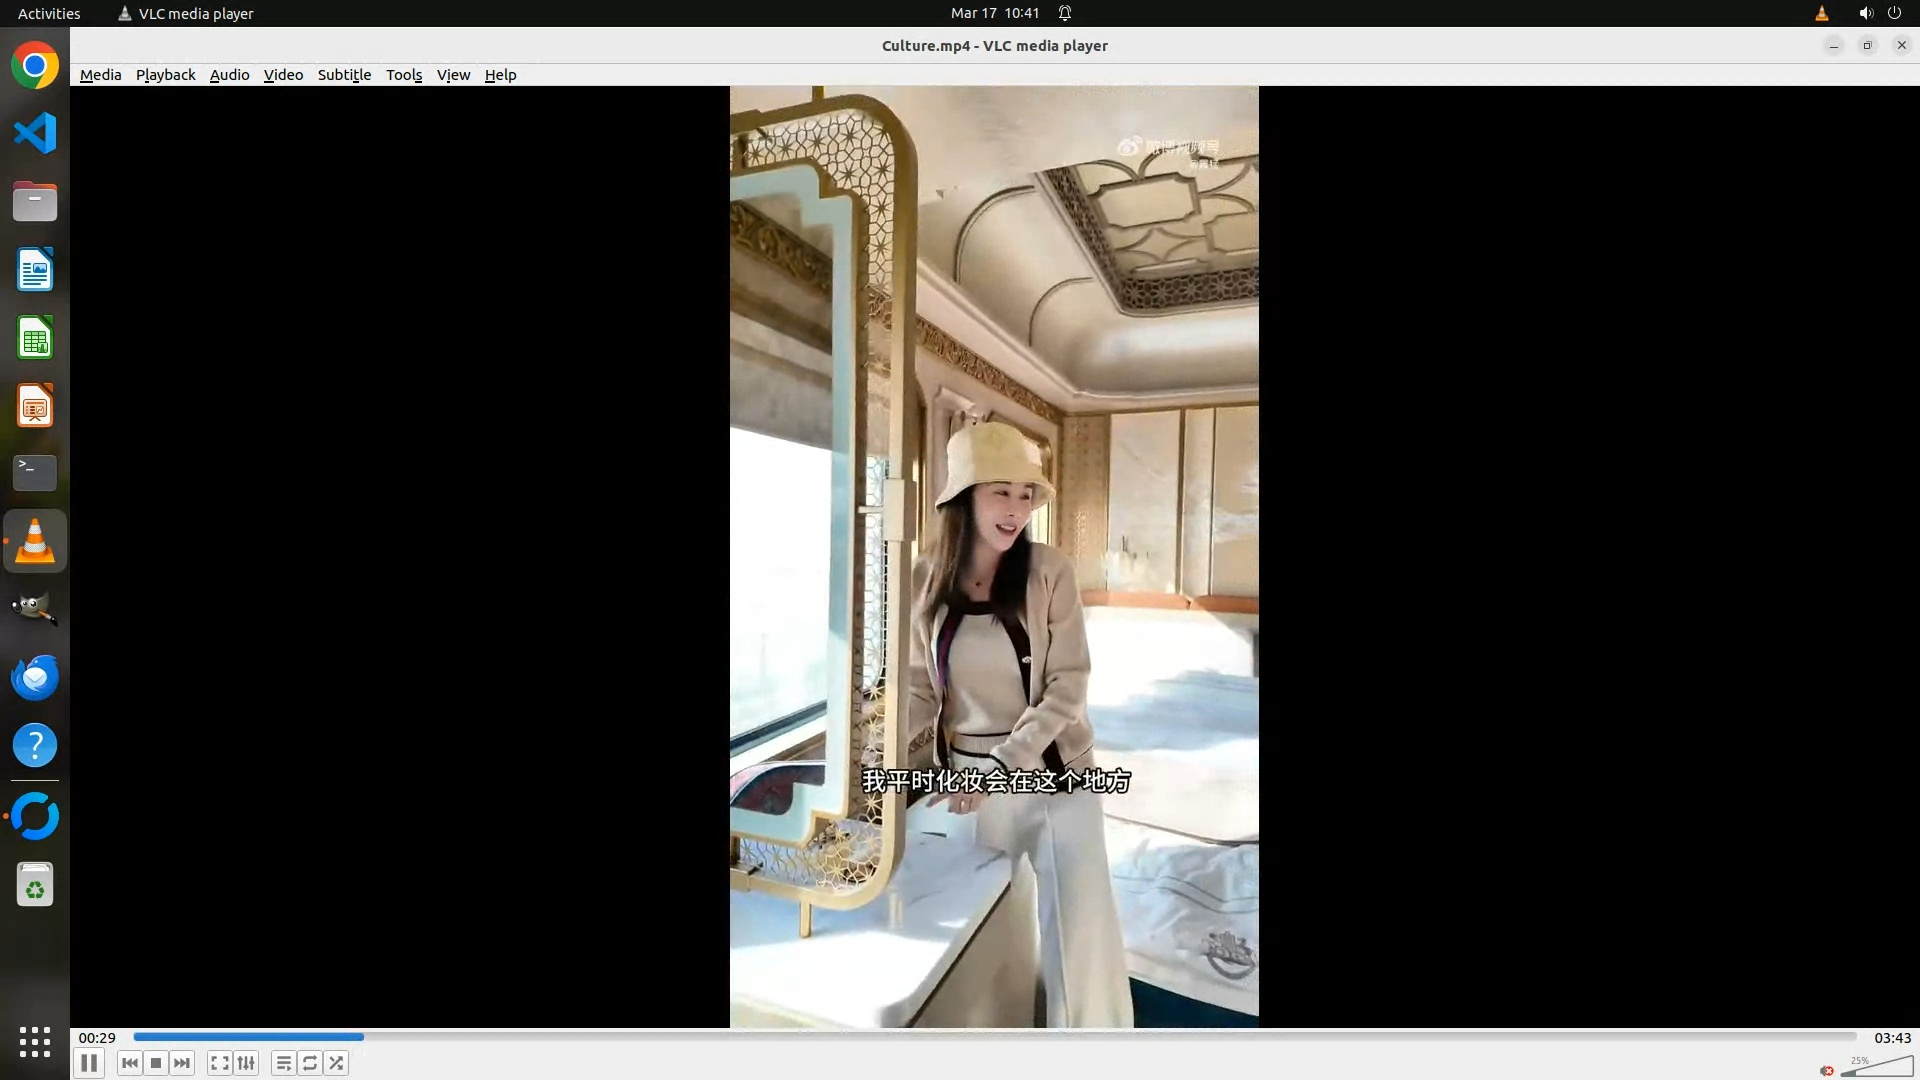This screenshot has height=1080, width=1920.
Task: Click the elapsed time label 00:29
Action: tap(97, 1038)
